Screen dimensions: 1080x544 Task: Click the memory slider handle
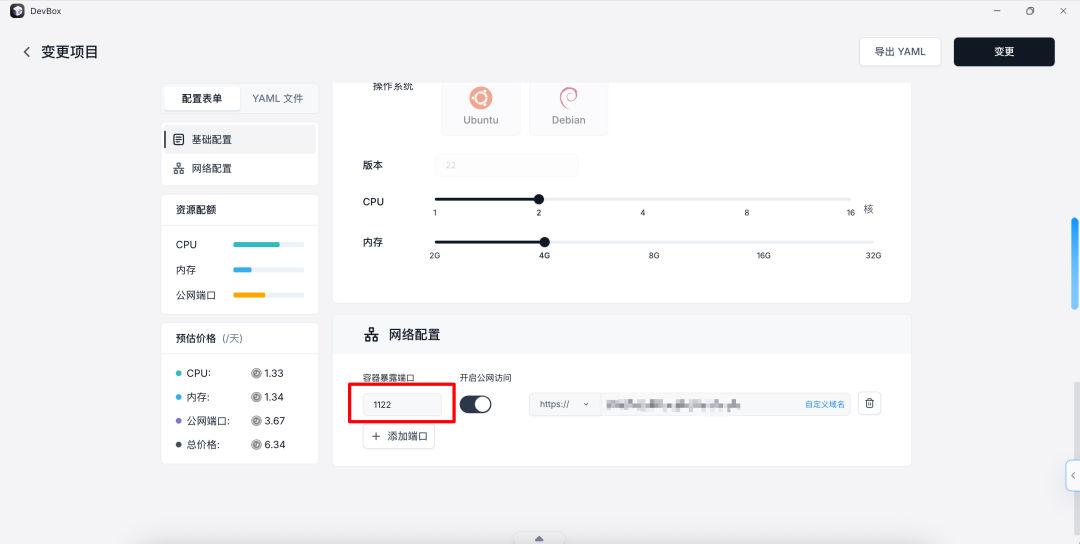tap(544, 242)
